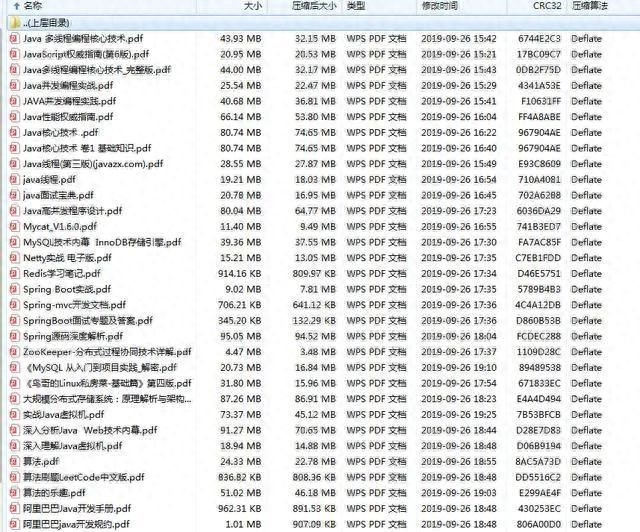Click PDF icon of 深入理解Java虚拟机.pdf

pyautogui.click(x=14, y=446)
